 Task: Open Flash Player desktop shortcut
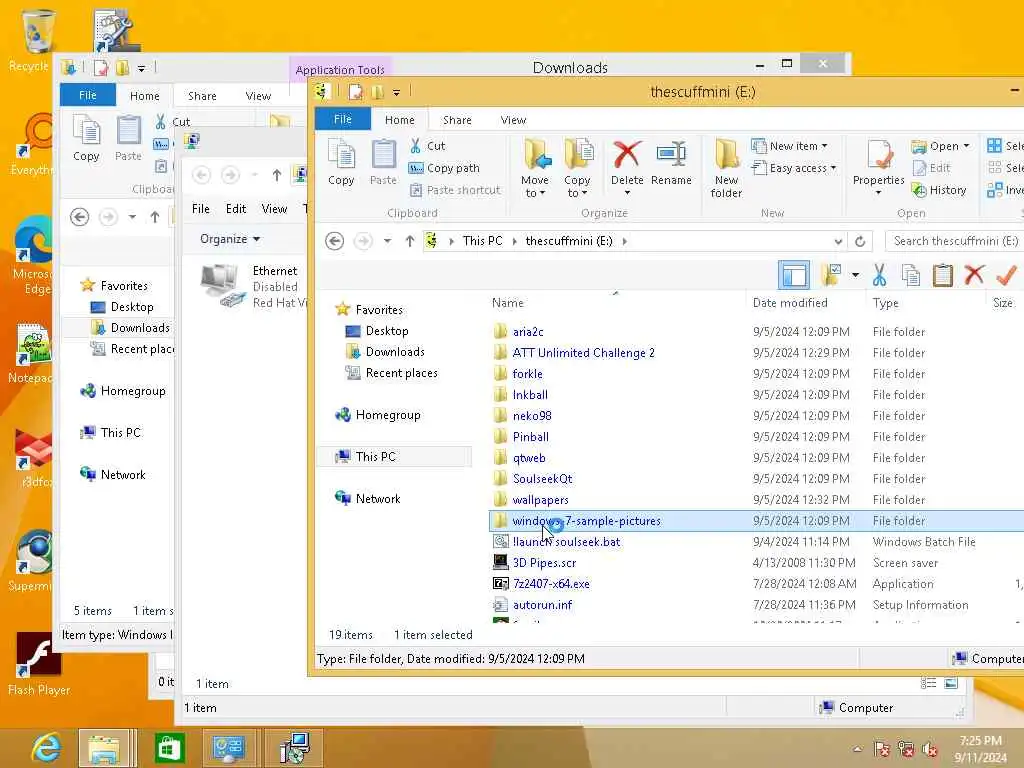[39, 664]
